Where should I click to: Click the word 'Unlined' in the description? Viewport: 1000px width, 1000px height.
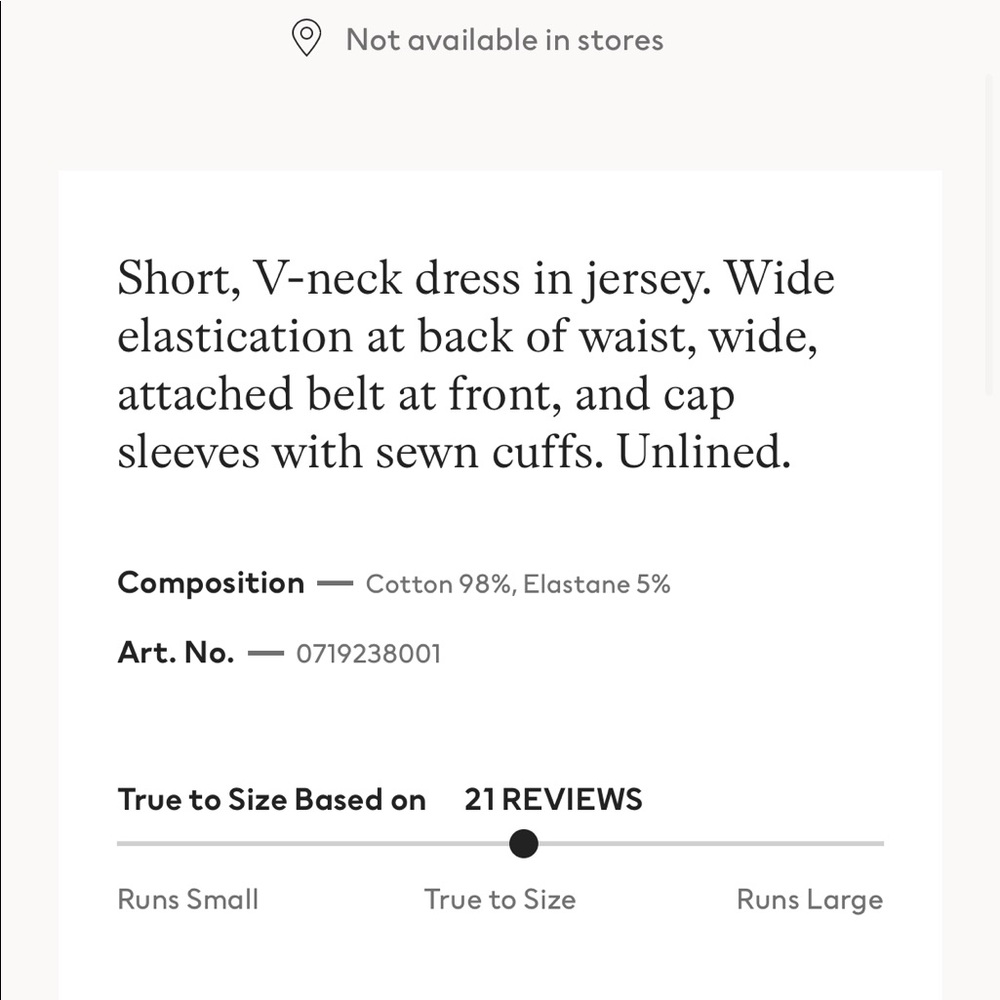[698, 452]
